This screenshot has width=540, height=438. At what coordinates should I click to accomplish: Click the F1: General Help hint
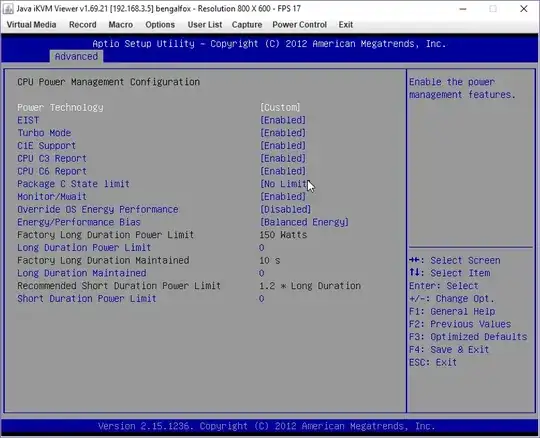(452, 311)
